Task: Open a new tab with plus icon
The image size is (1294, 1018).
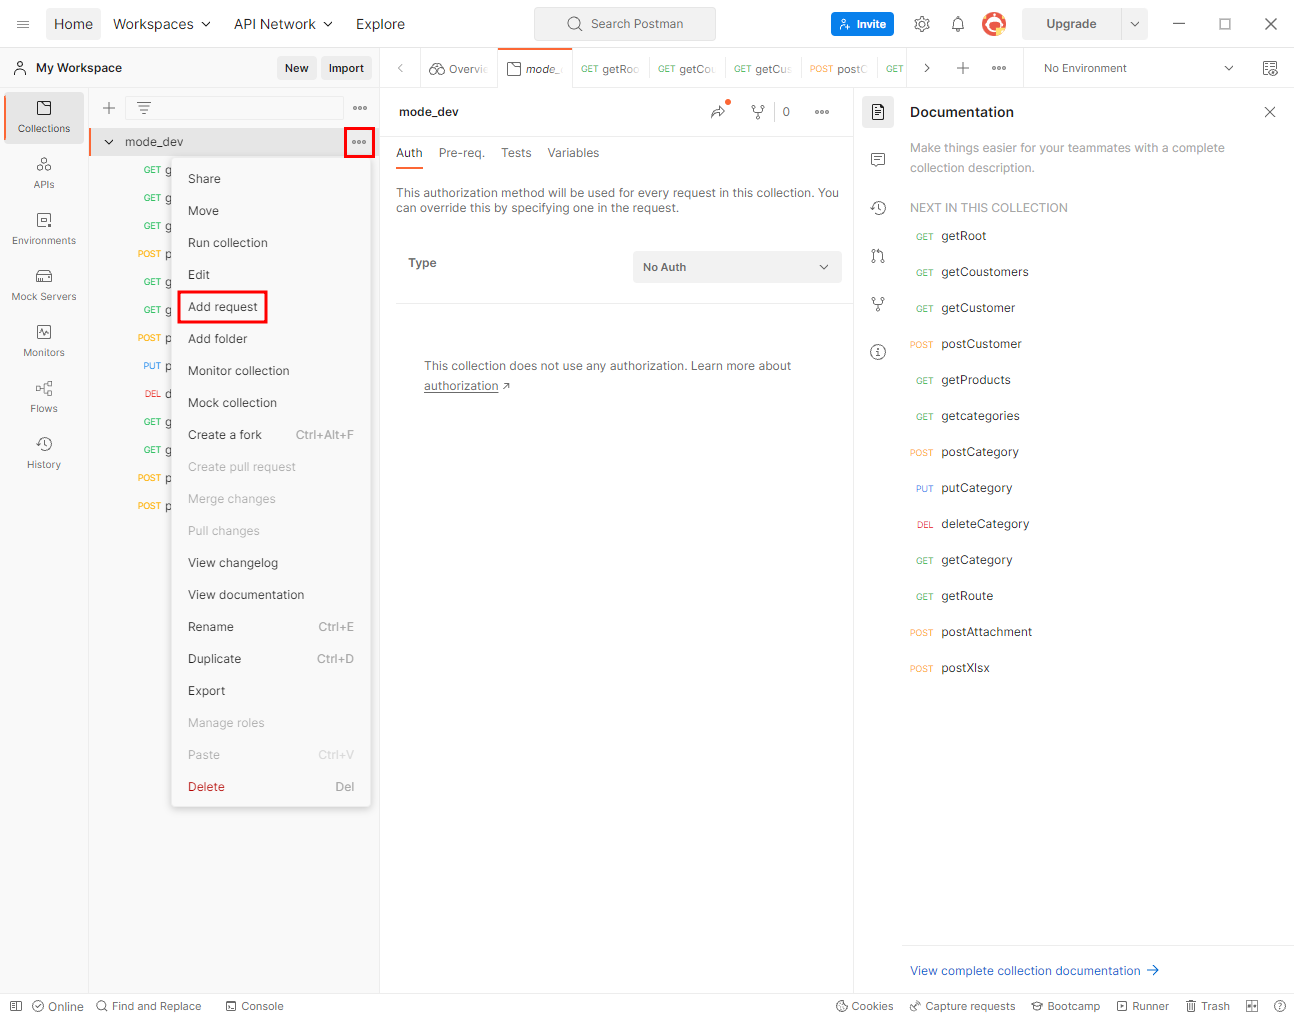Action: pyautogui.click(x=963, y=68)
